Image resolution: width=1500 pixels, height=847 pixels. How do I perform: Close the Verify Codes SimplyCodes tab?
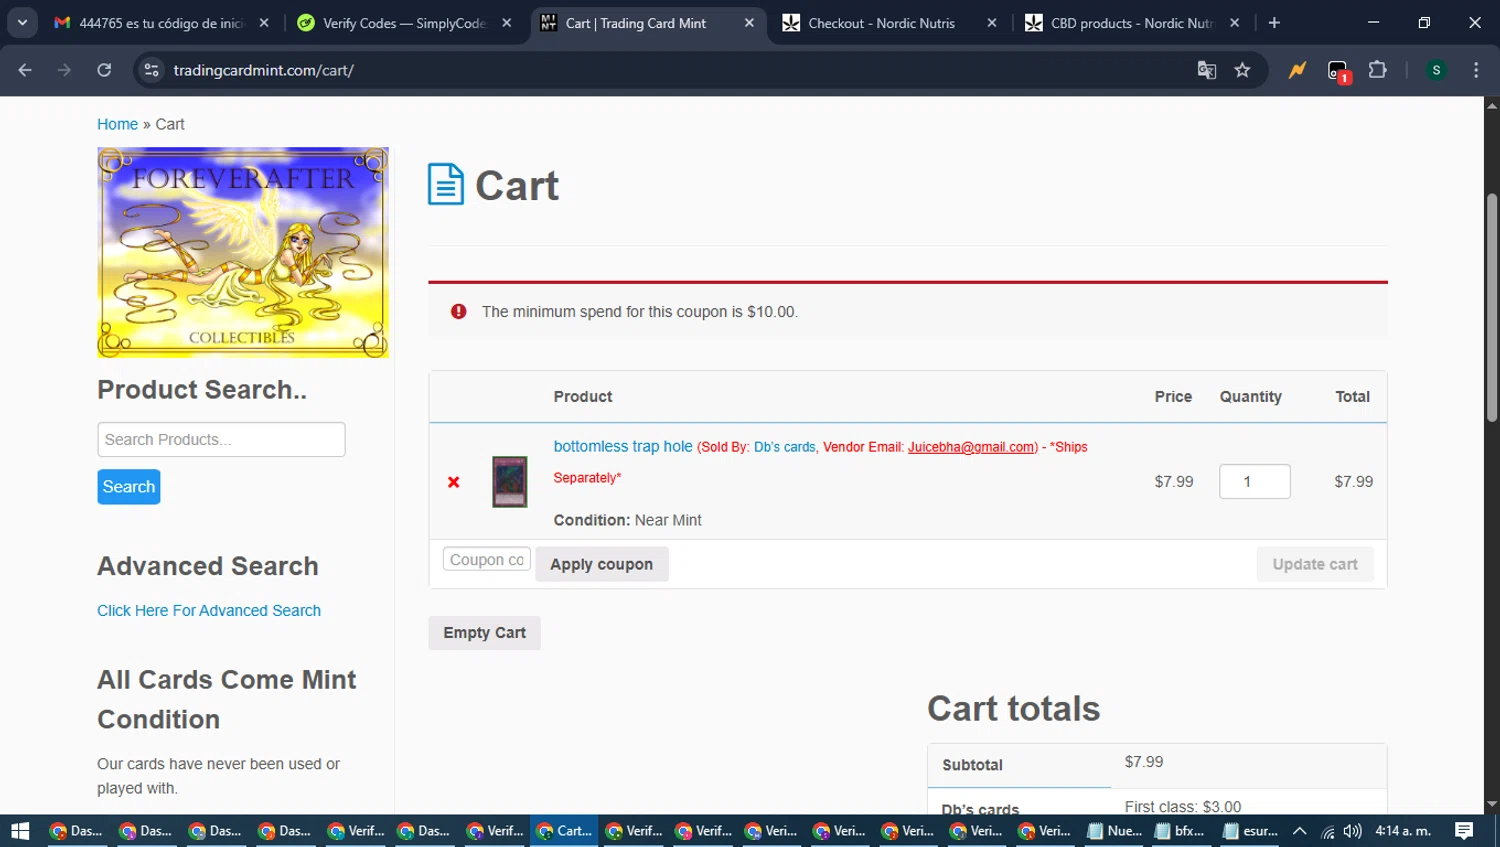point(507,23)
